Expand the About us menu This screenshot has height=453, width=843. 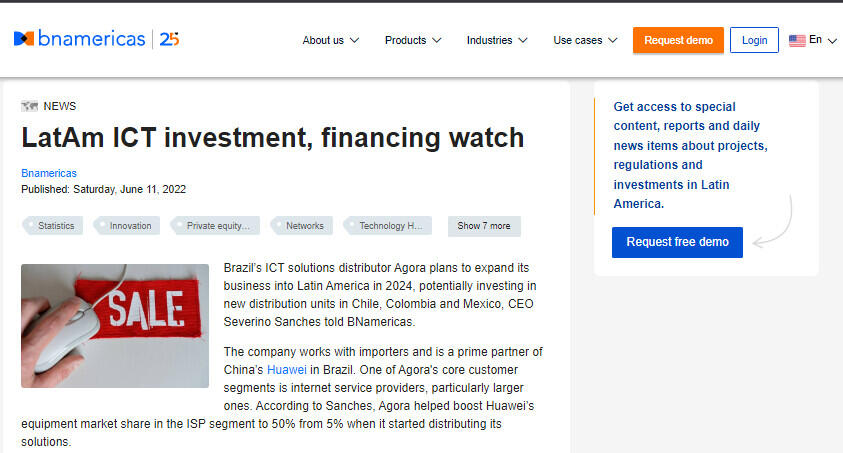pyautogui.click(x=330, y=41)
